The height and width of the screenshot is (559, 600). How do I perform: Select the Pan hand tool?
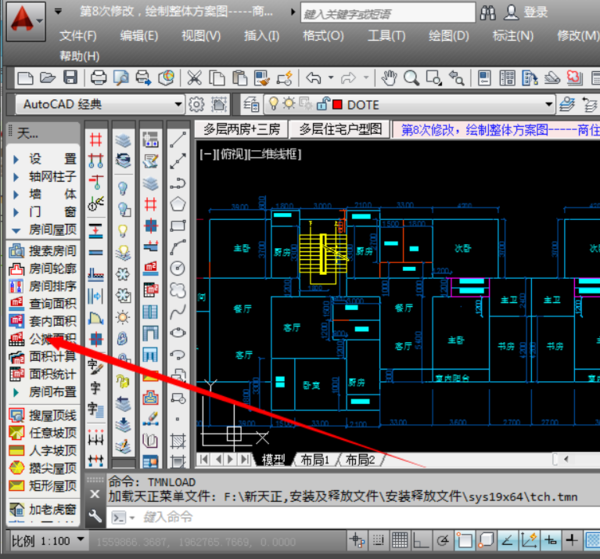point(389,78)
